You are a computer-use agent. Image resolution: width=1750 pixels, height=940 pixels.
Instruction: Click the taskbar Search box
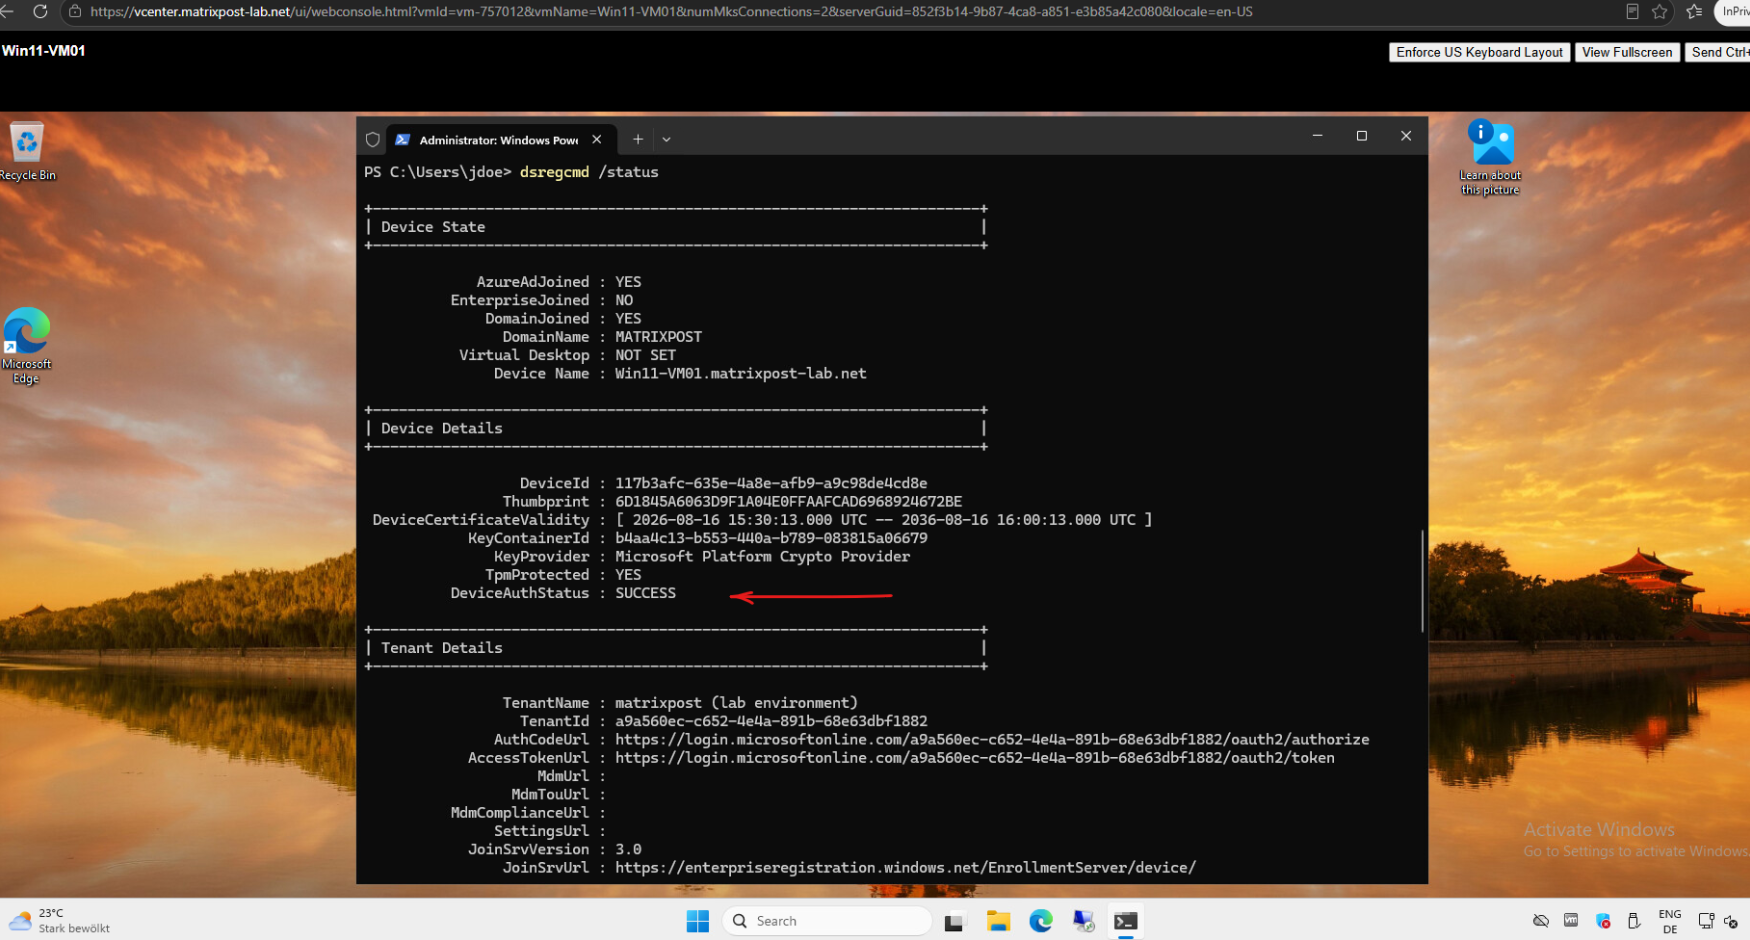pos(827,921)
